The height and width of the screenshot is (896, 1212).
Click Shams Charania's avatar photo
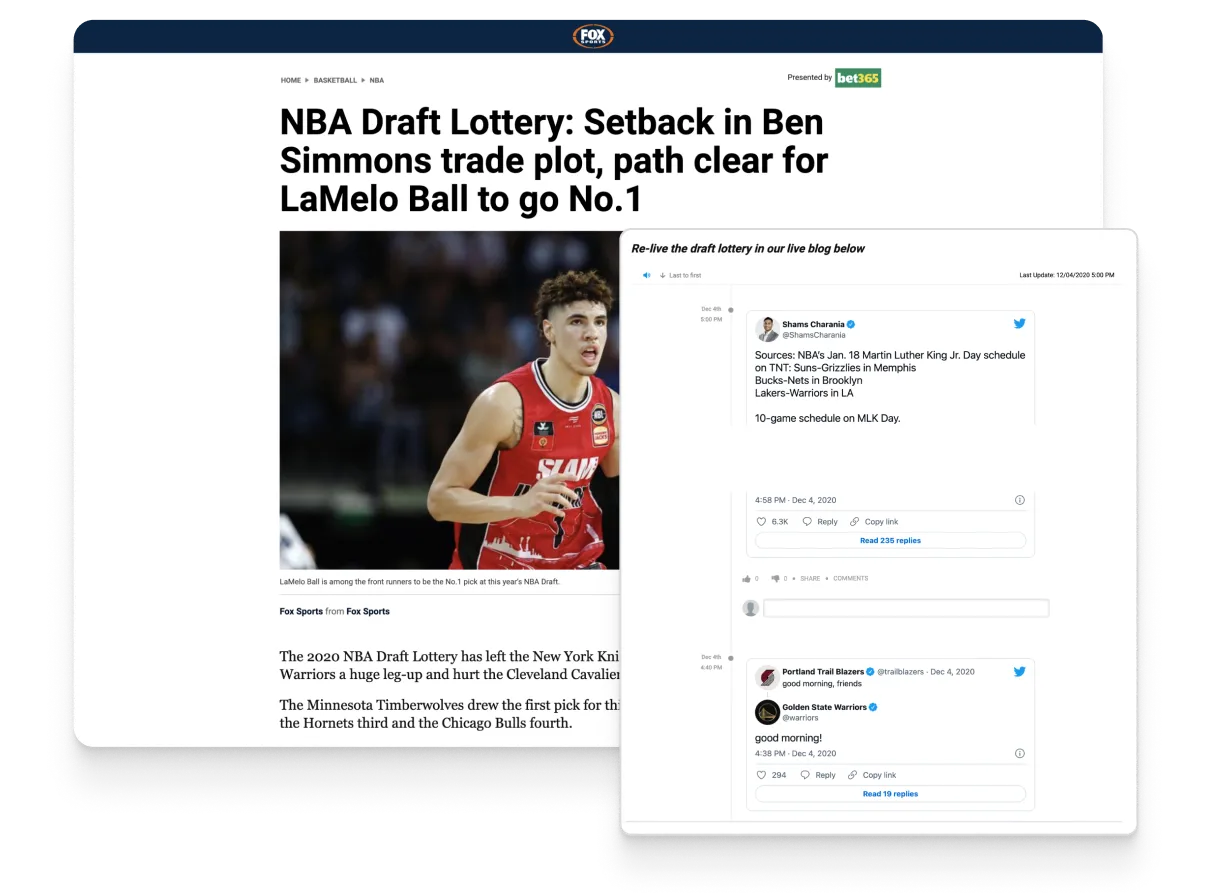(767, 329)
